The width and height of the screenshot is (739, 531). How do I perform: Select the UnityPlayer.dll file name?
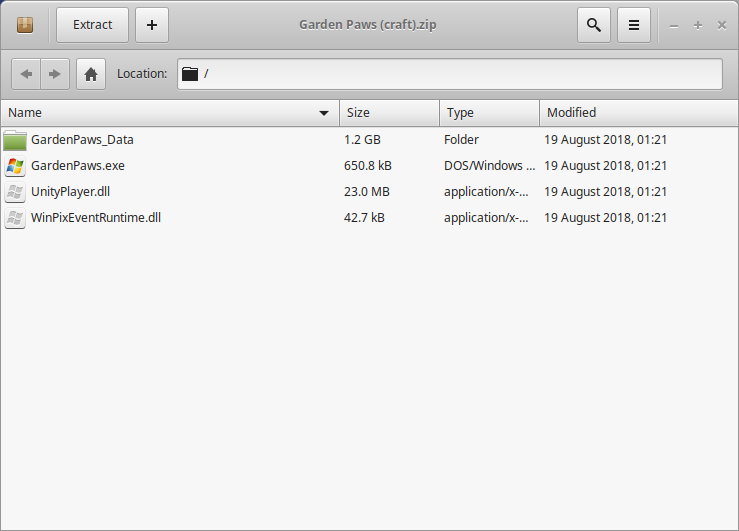pos(70,192)
